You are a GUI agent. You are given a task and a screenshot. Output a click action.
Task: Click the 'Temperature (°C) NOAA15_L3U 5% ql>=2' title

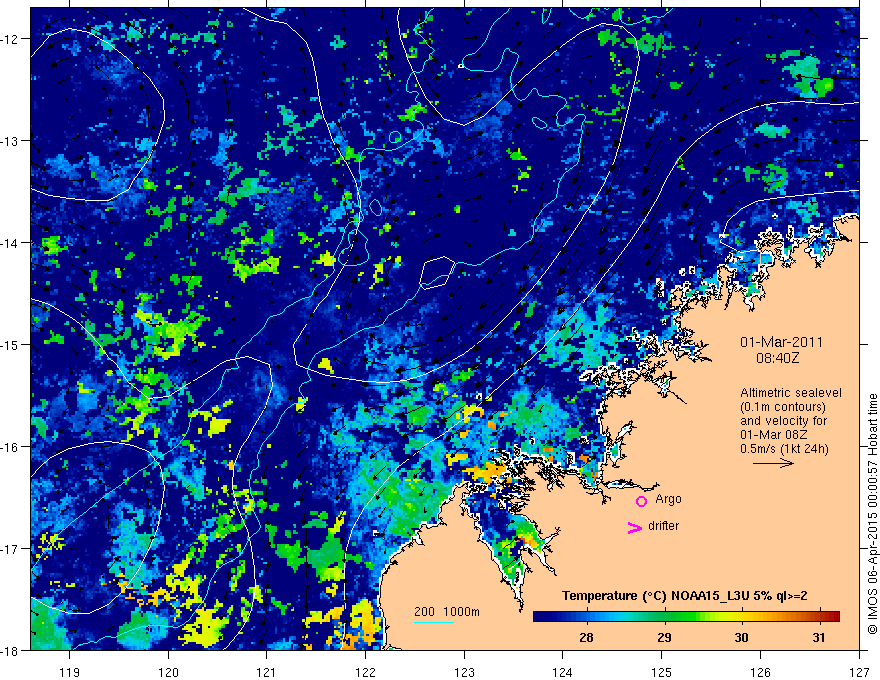[x=685, y=595]
